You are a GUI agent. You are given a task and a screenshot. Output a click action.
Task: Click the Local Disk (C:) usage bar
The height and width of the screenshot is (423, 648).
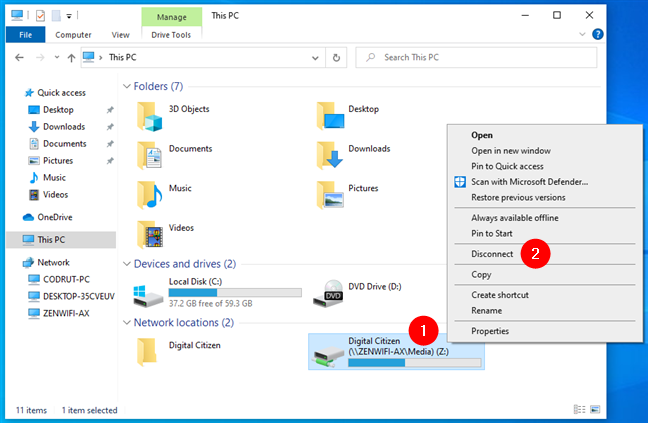click(x=235, y=293)
